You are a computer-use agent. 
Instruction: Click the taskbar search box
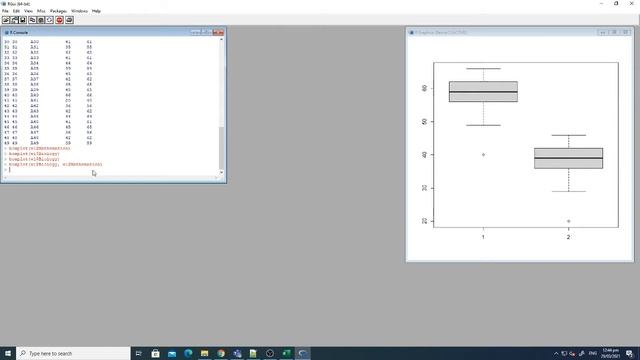(x=73, y=353)
